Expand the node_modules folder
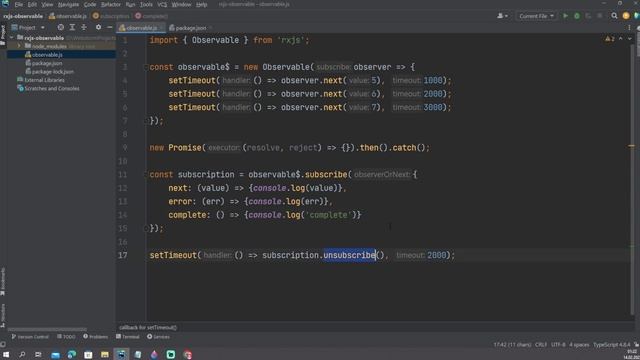The image size is (640, 360). (x=19, y=46)
